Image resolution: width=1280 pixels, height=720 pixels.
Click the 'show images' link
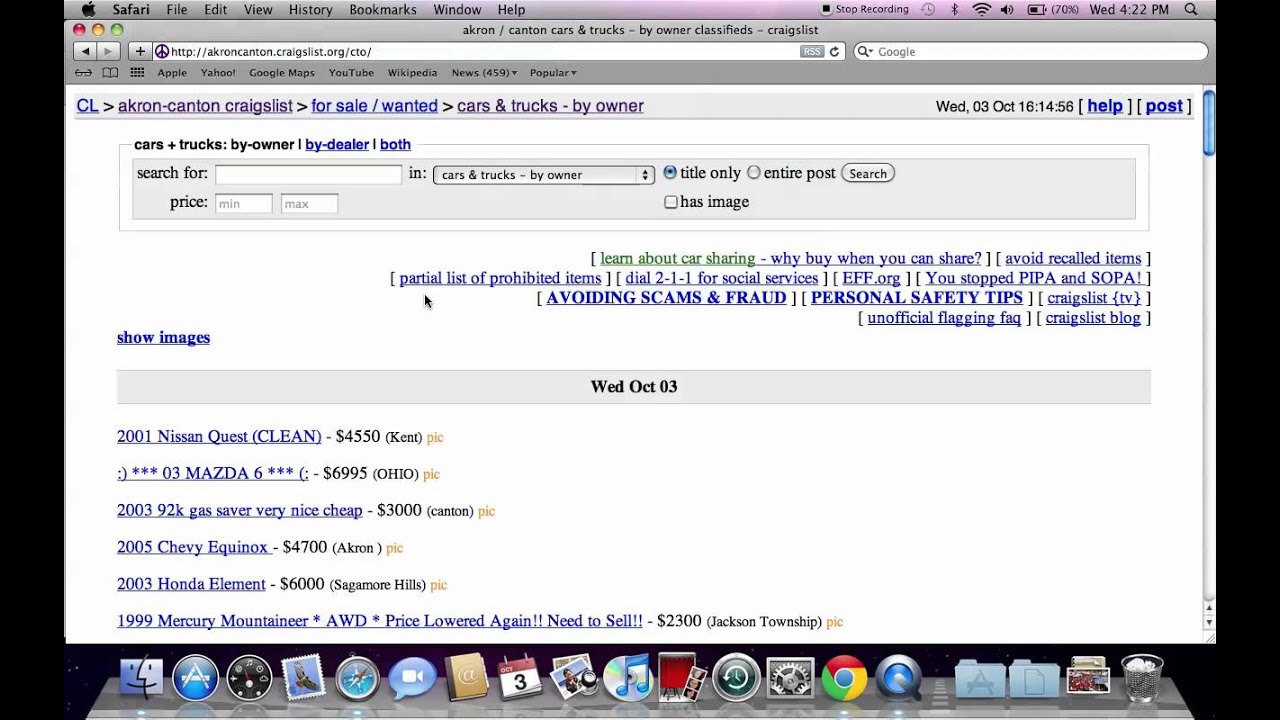(163, 338)
